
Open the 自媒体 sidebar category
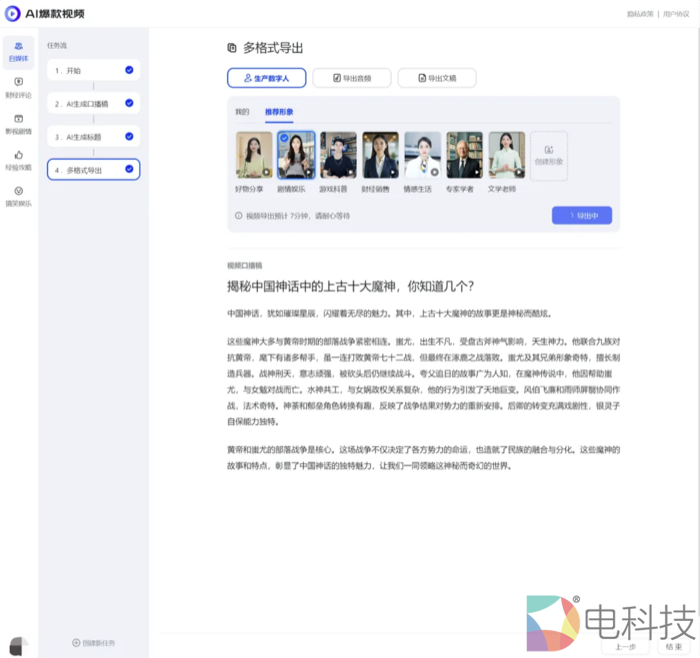coord(18,51)
